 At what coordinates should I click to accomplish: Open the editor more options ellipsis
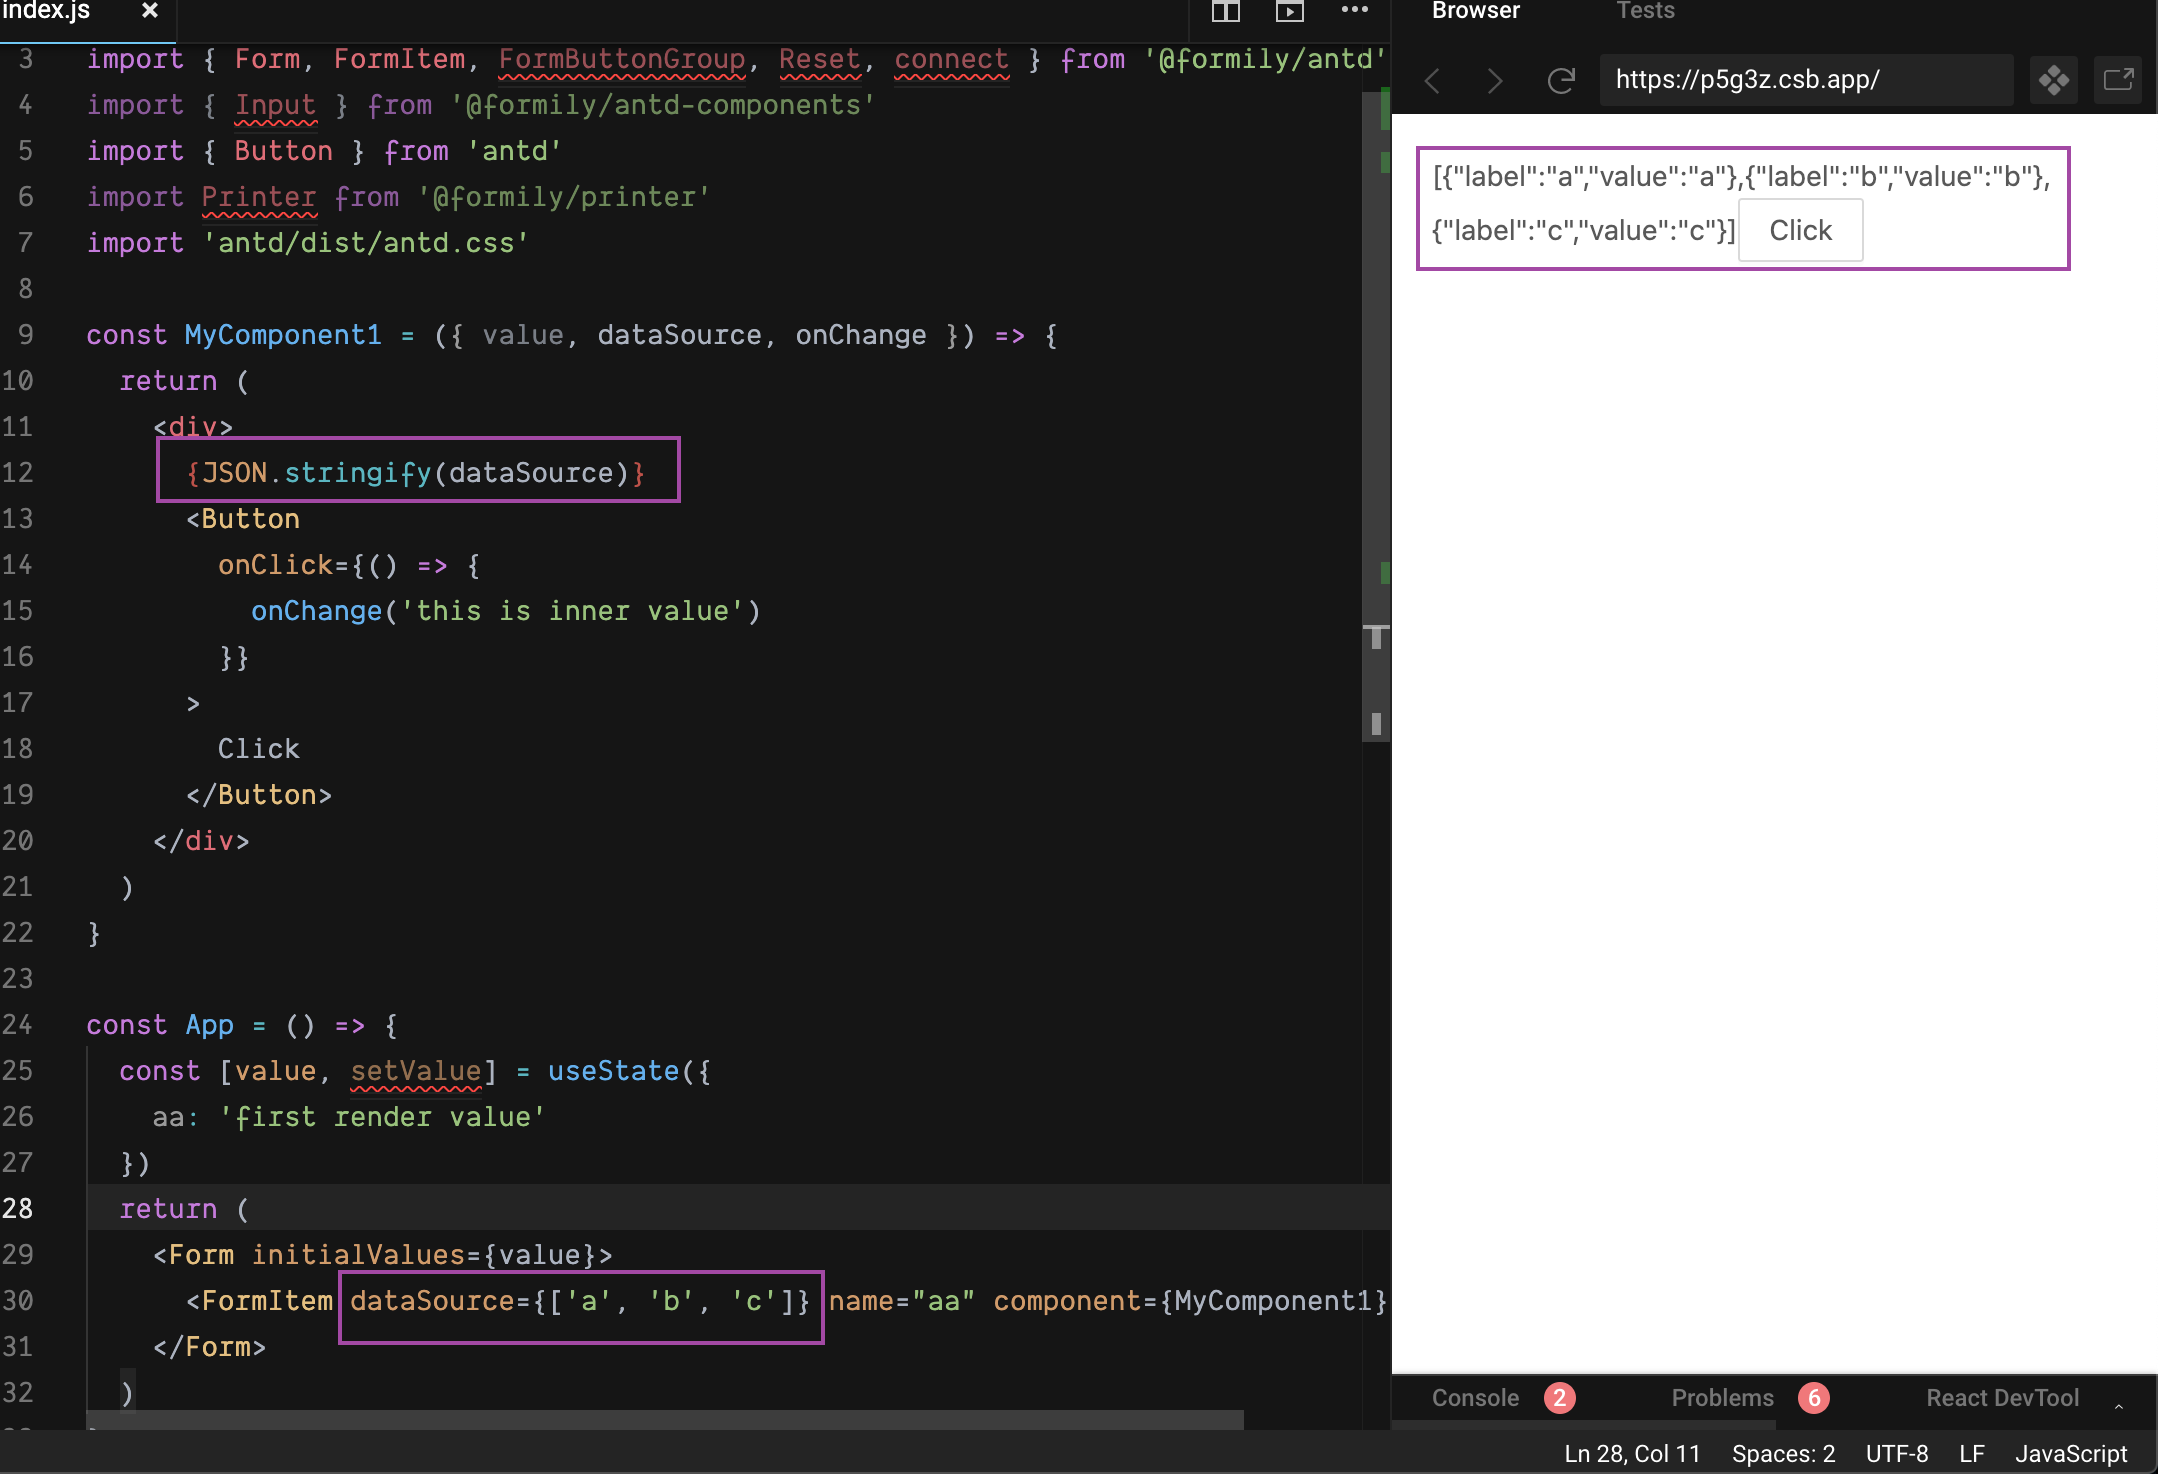coord(1355,10)
